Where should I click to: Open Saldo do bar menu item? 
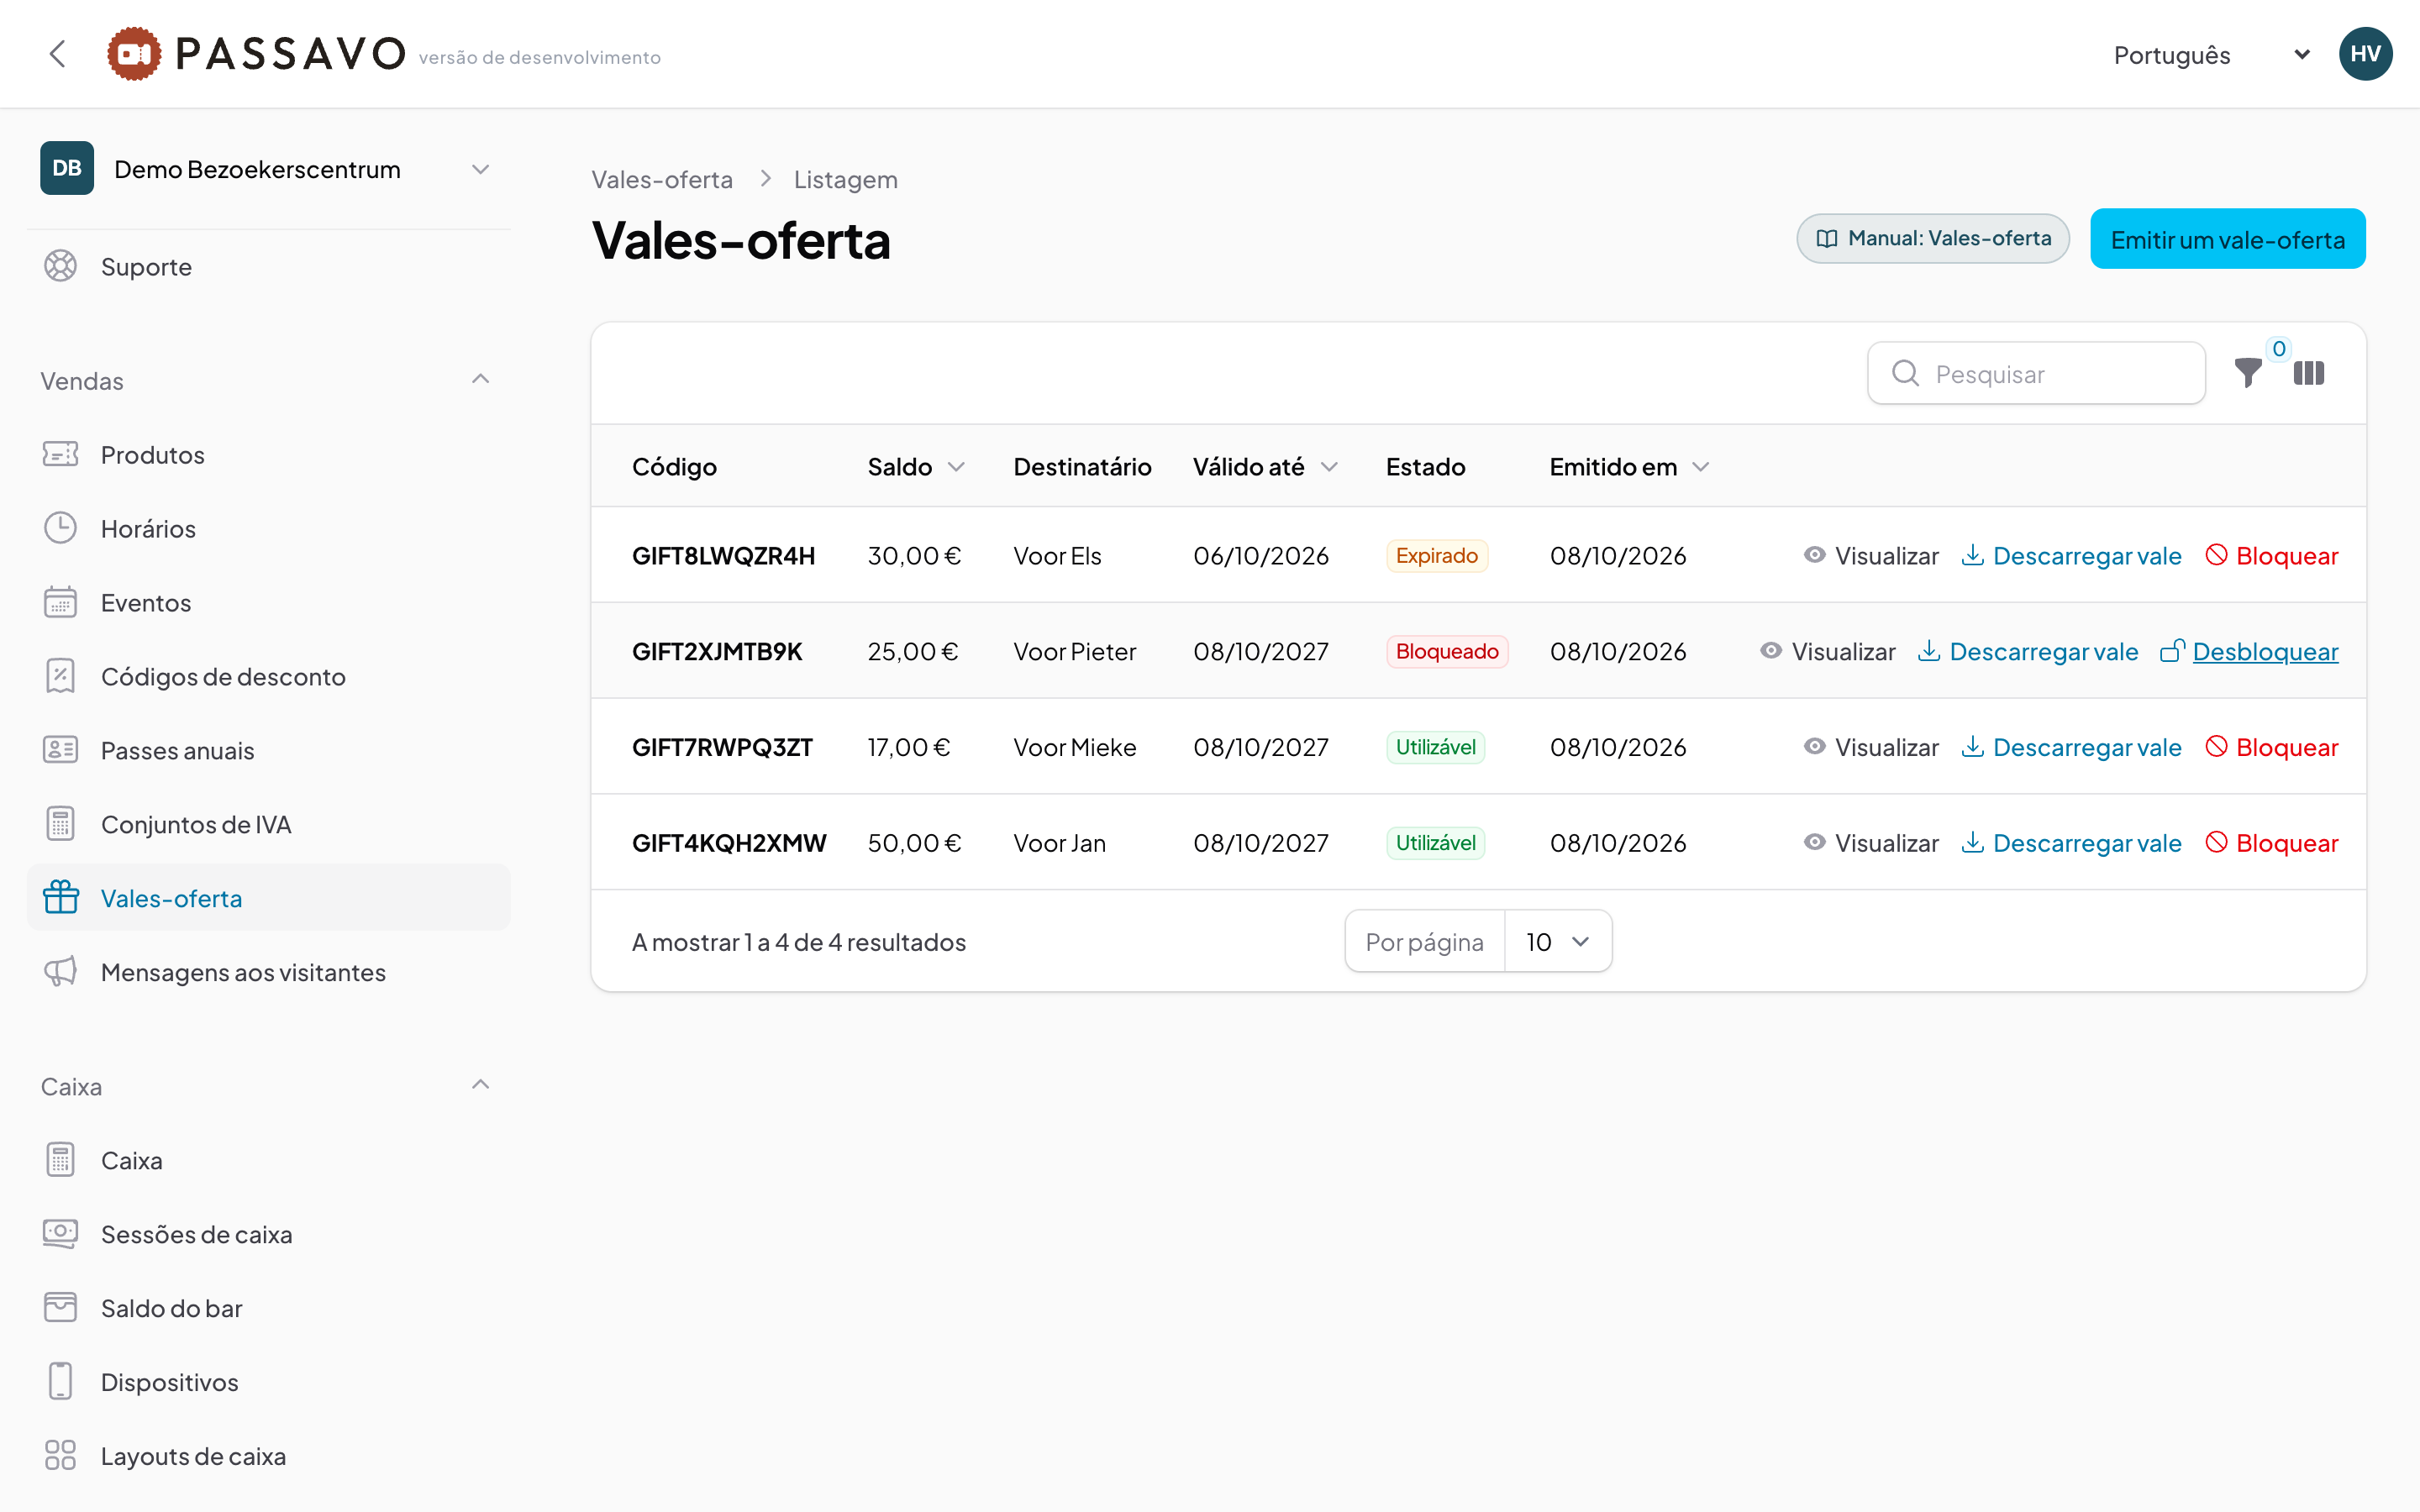pos(268,1308)
